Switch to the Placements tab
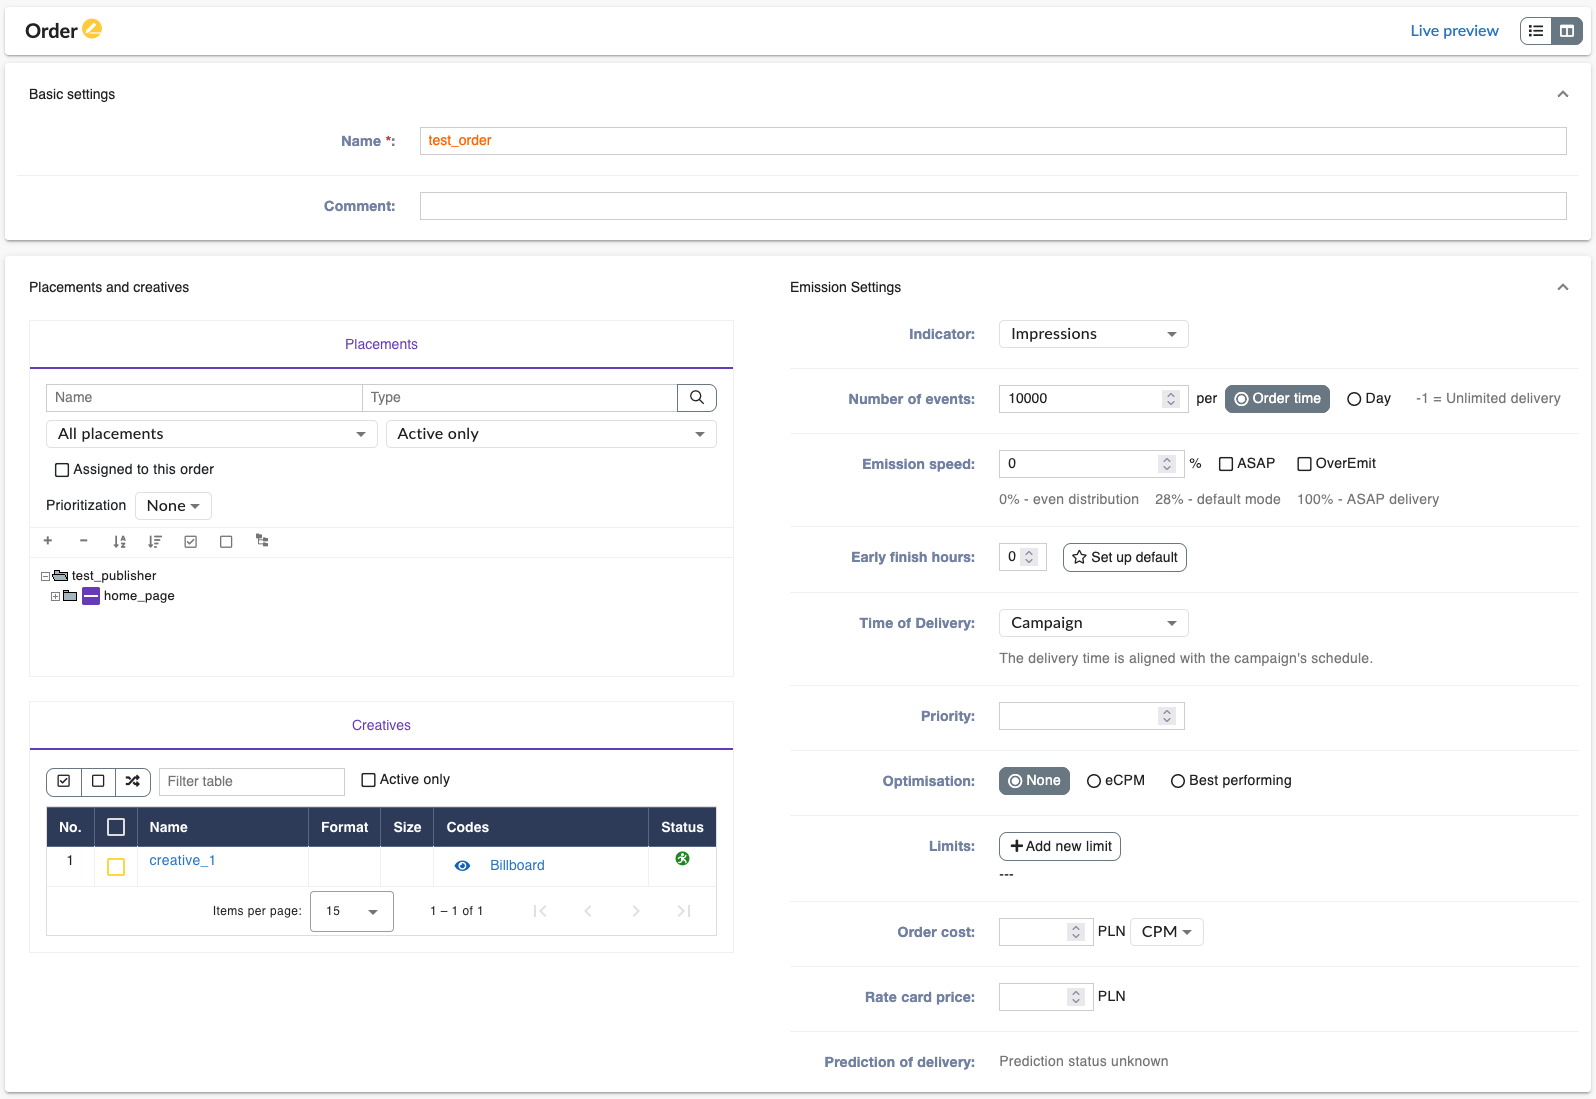 pyautogui.click(x=381, y=344)
